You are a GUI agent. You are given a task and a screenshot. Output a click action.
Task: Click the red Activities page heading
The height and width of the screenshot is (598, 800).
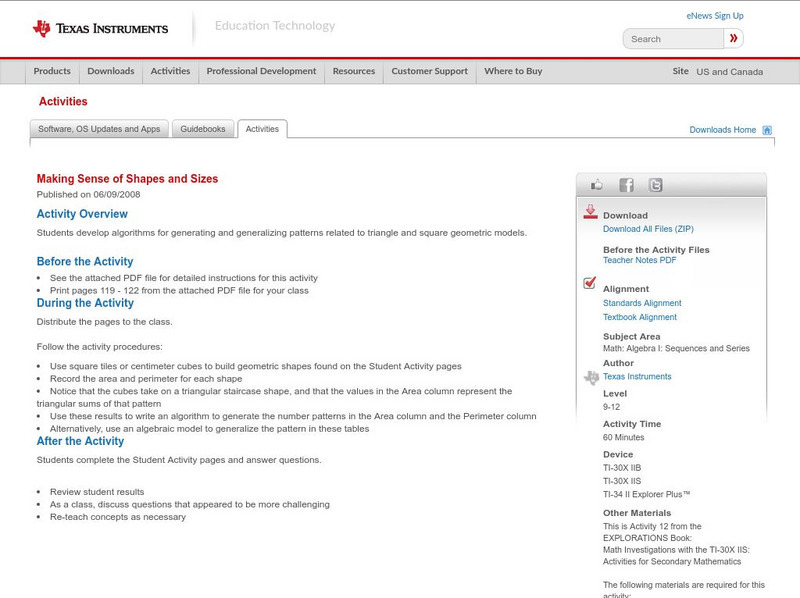pos(63,102)
